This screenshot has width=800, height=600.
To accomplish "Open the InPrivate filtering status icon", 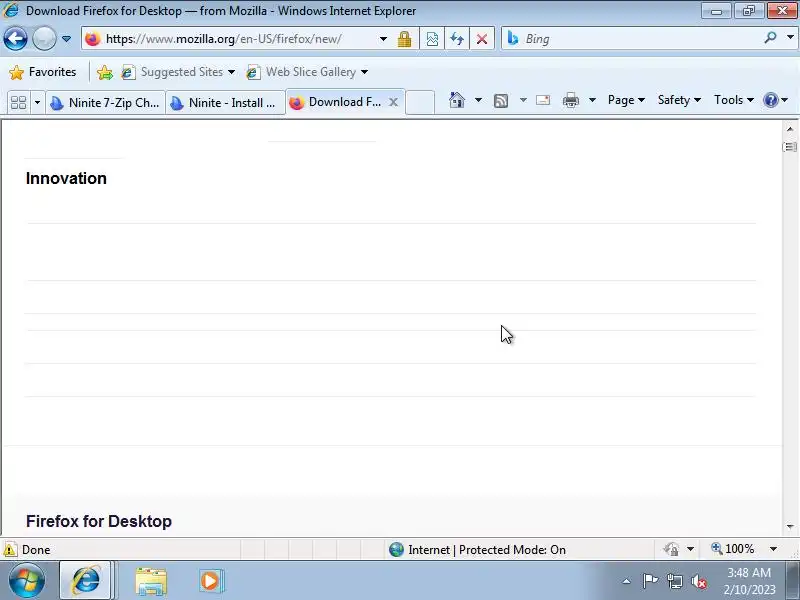I will pos(671,549).
